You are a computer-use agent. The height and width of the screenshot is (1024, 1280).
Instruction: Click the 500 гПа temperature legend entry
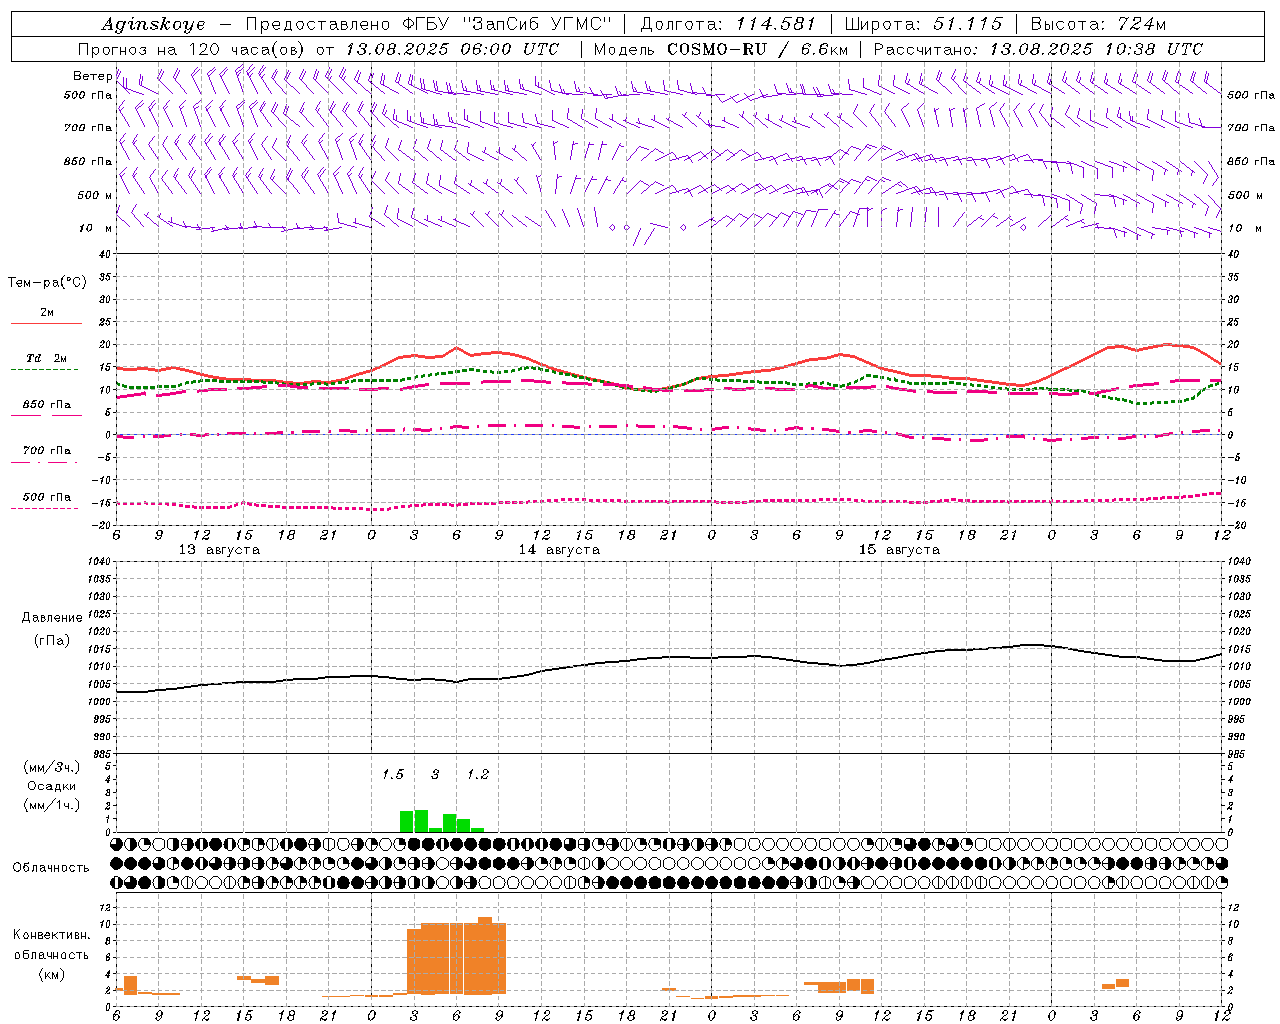point(46,497)
